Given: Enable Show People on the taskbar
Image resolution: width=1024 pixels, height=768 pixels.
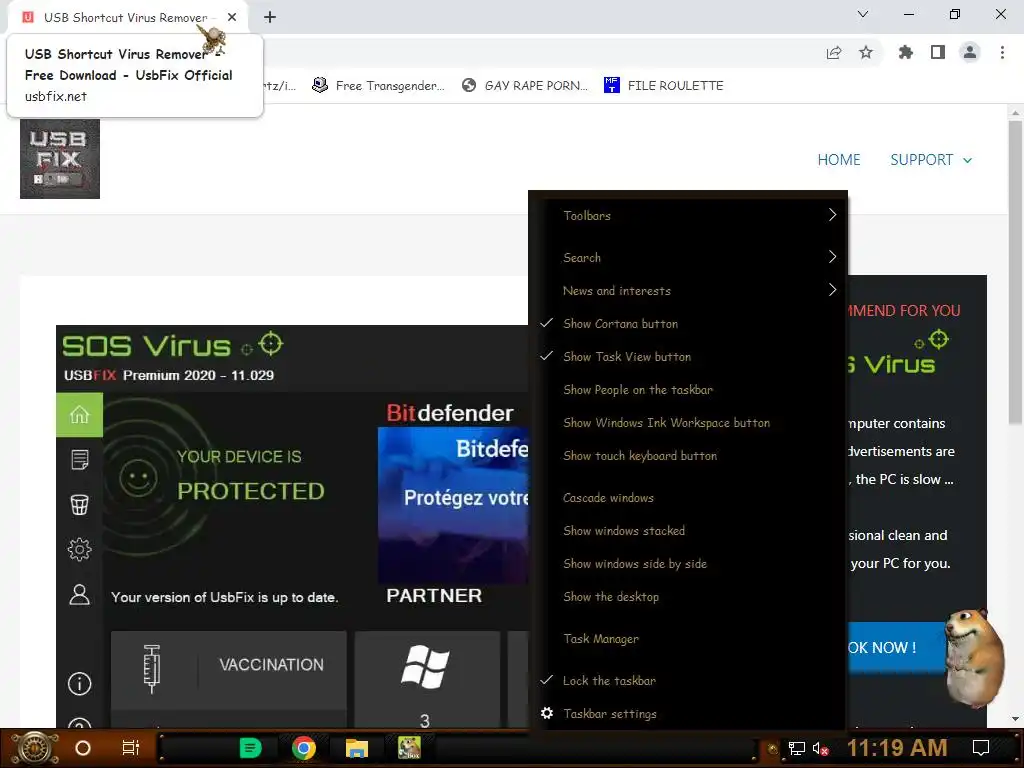Looking at the screenshot, I should [x=688, y=390].
